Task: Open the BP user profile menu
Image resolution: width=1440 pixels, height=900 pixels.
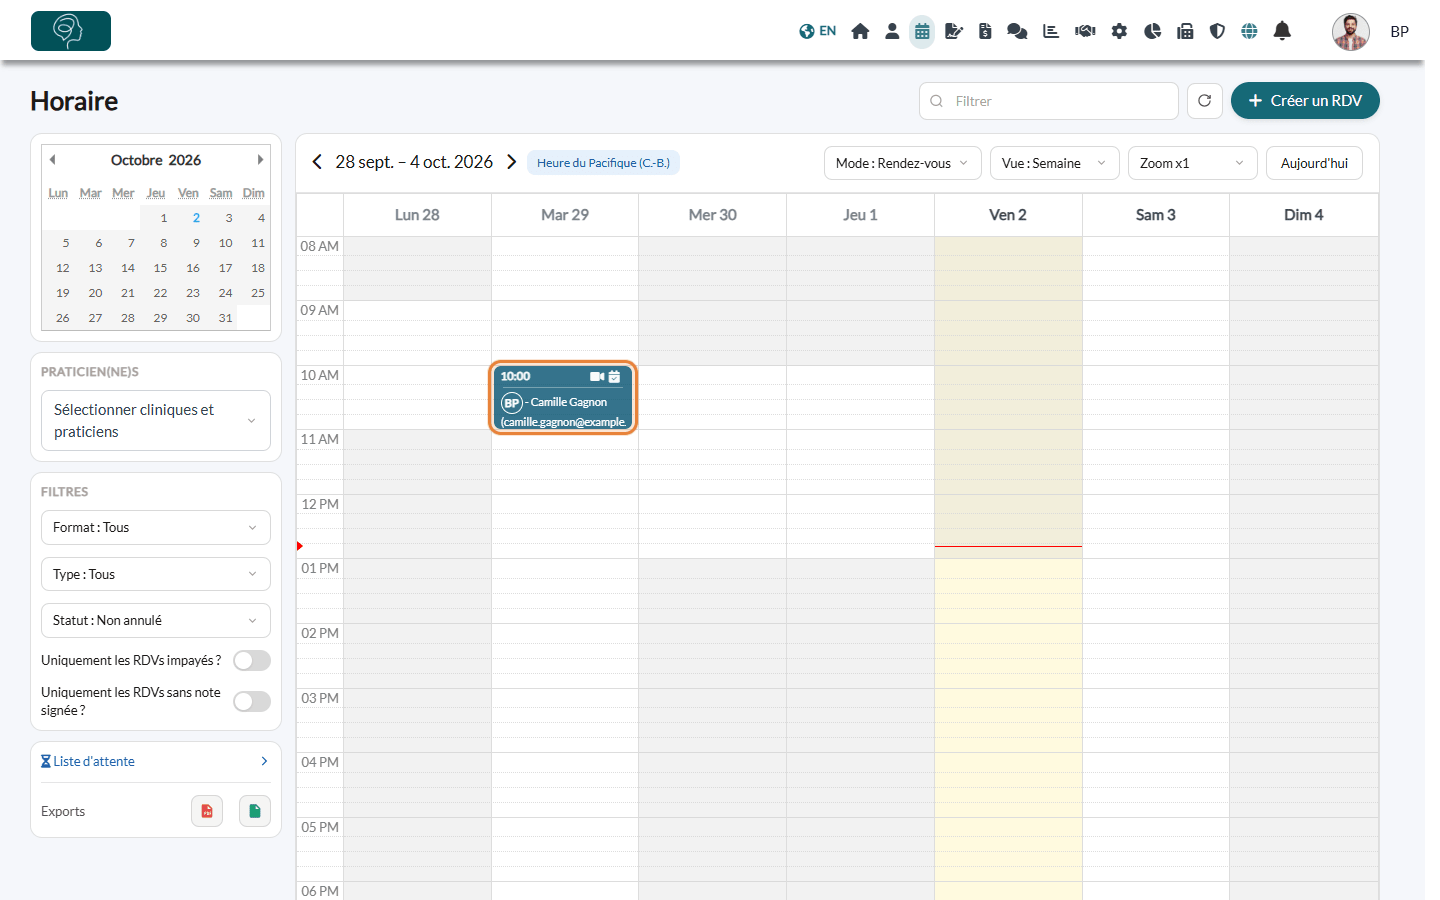Action: pos(1371,32)
